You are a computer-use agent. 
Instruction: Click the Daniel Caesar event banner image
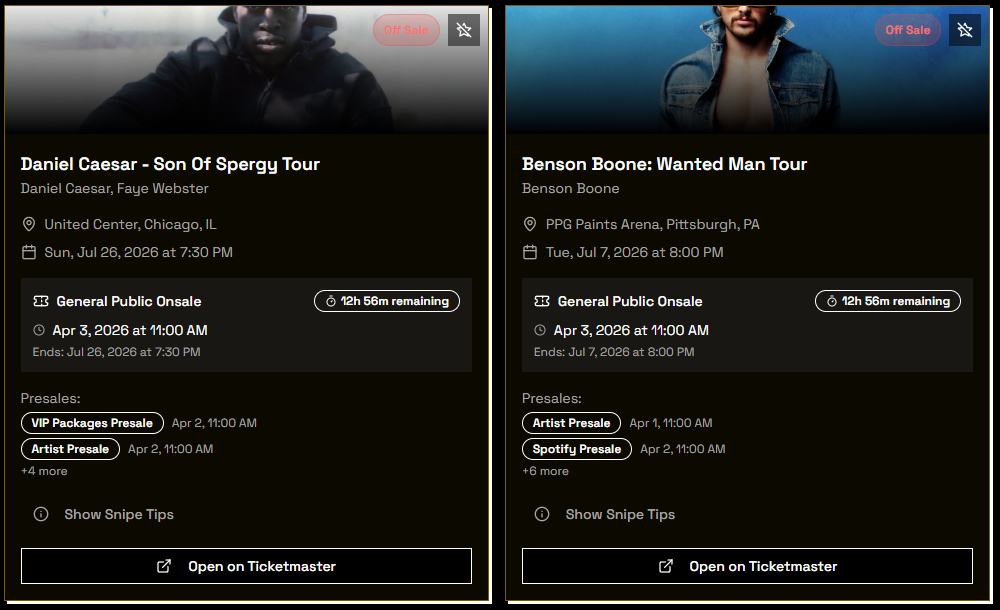[x=247, y=70]
